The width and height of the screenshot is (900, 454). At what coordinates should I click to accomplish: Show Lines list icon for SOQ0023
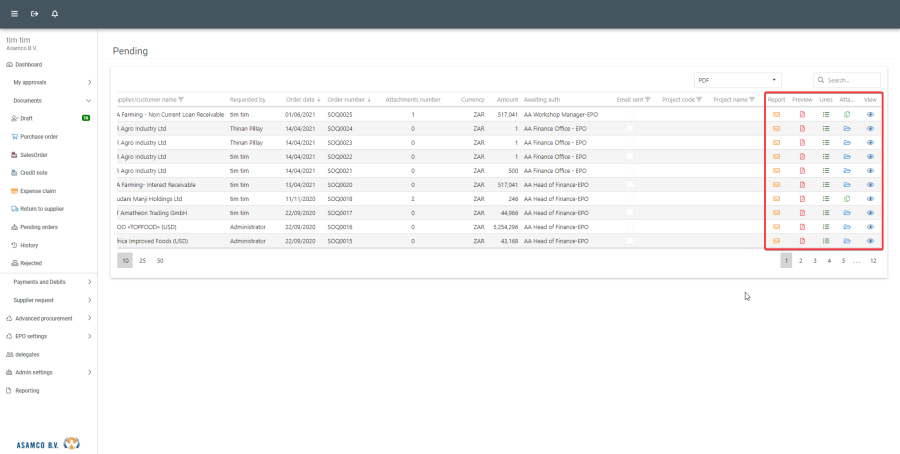coord(825,143)
